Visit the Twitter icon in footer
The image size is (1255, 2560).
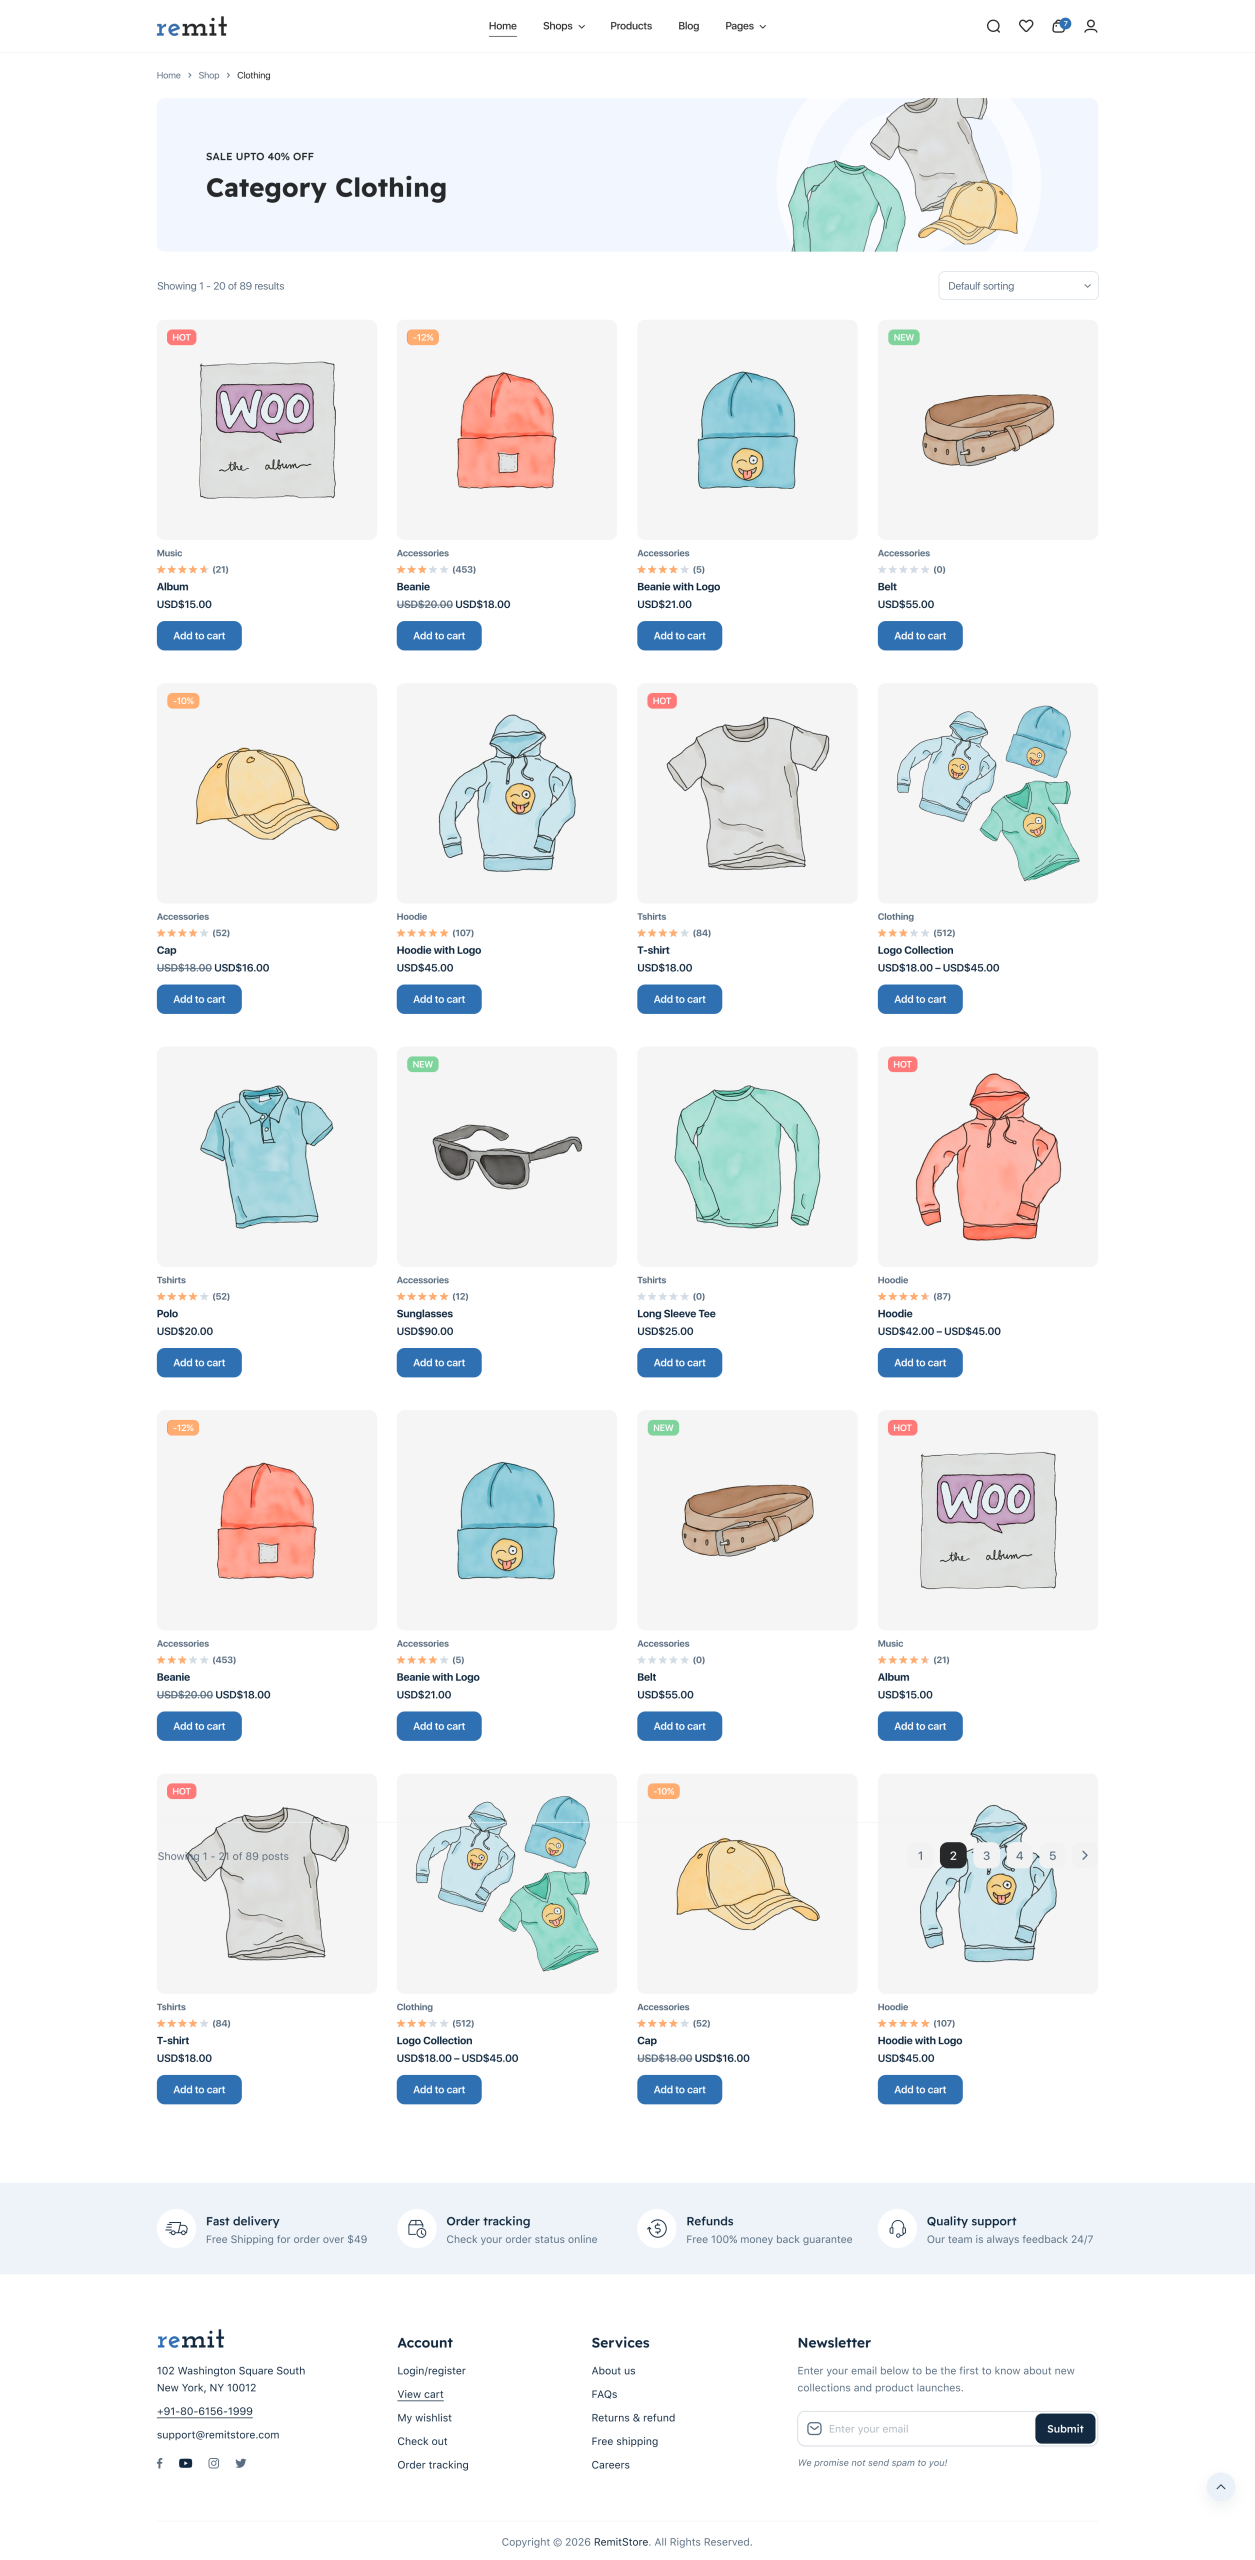[241, 2463]
